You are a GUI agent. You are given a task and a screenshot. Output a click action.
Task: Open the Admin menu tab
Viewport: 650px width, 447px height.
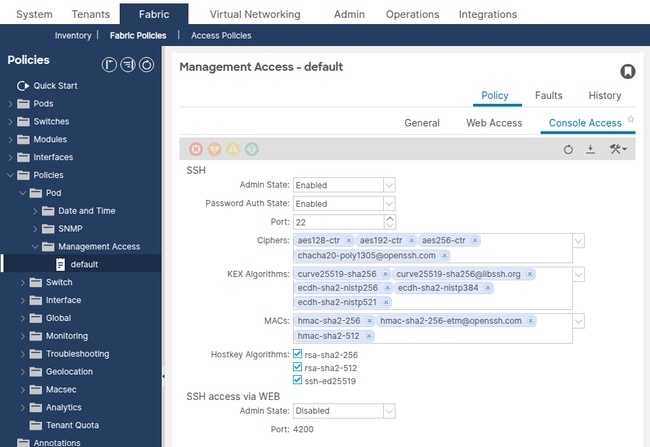[349, 14]
